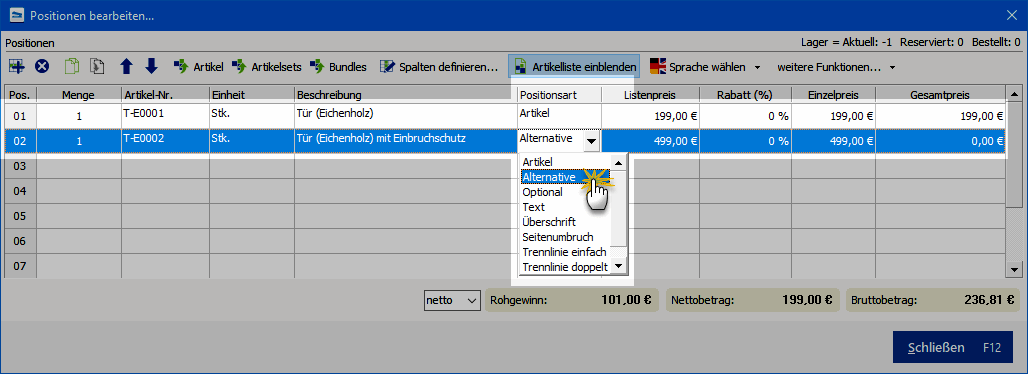This screenshot has height=374, width=1028.
Task: Select empty row header 07
Action: pos(20,265)
